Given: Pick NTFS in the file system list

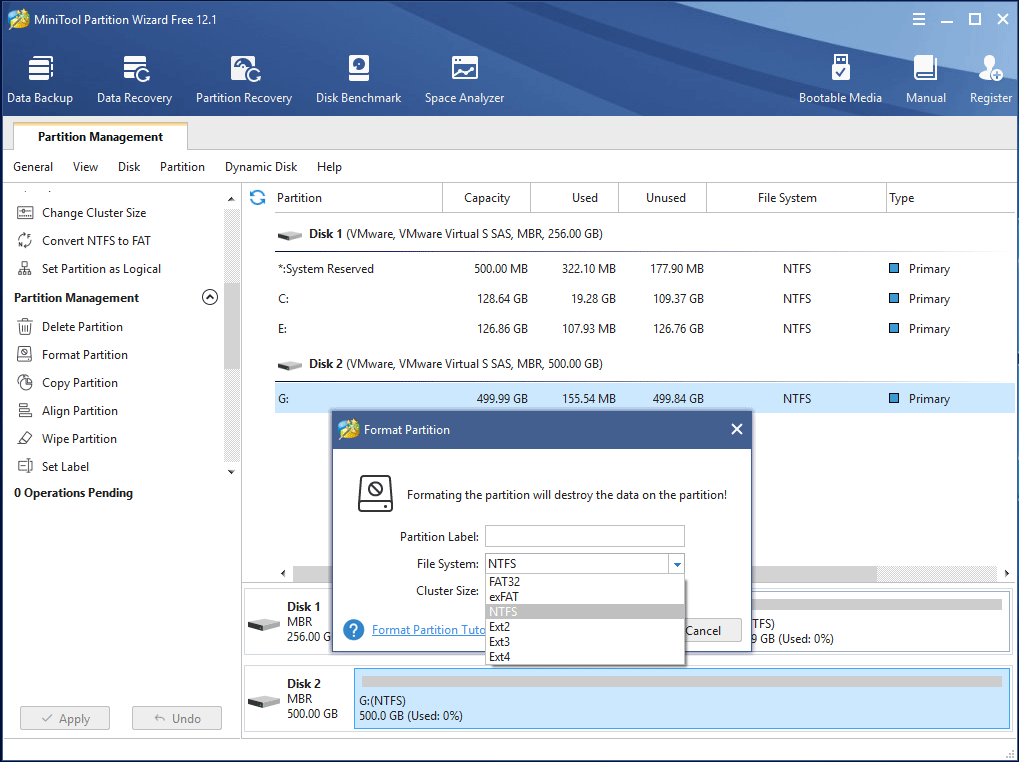Looking at the screenshot, I should [x=585, y=611].
